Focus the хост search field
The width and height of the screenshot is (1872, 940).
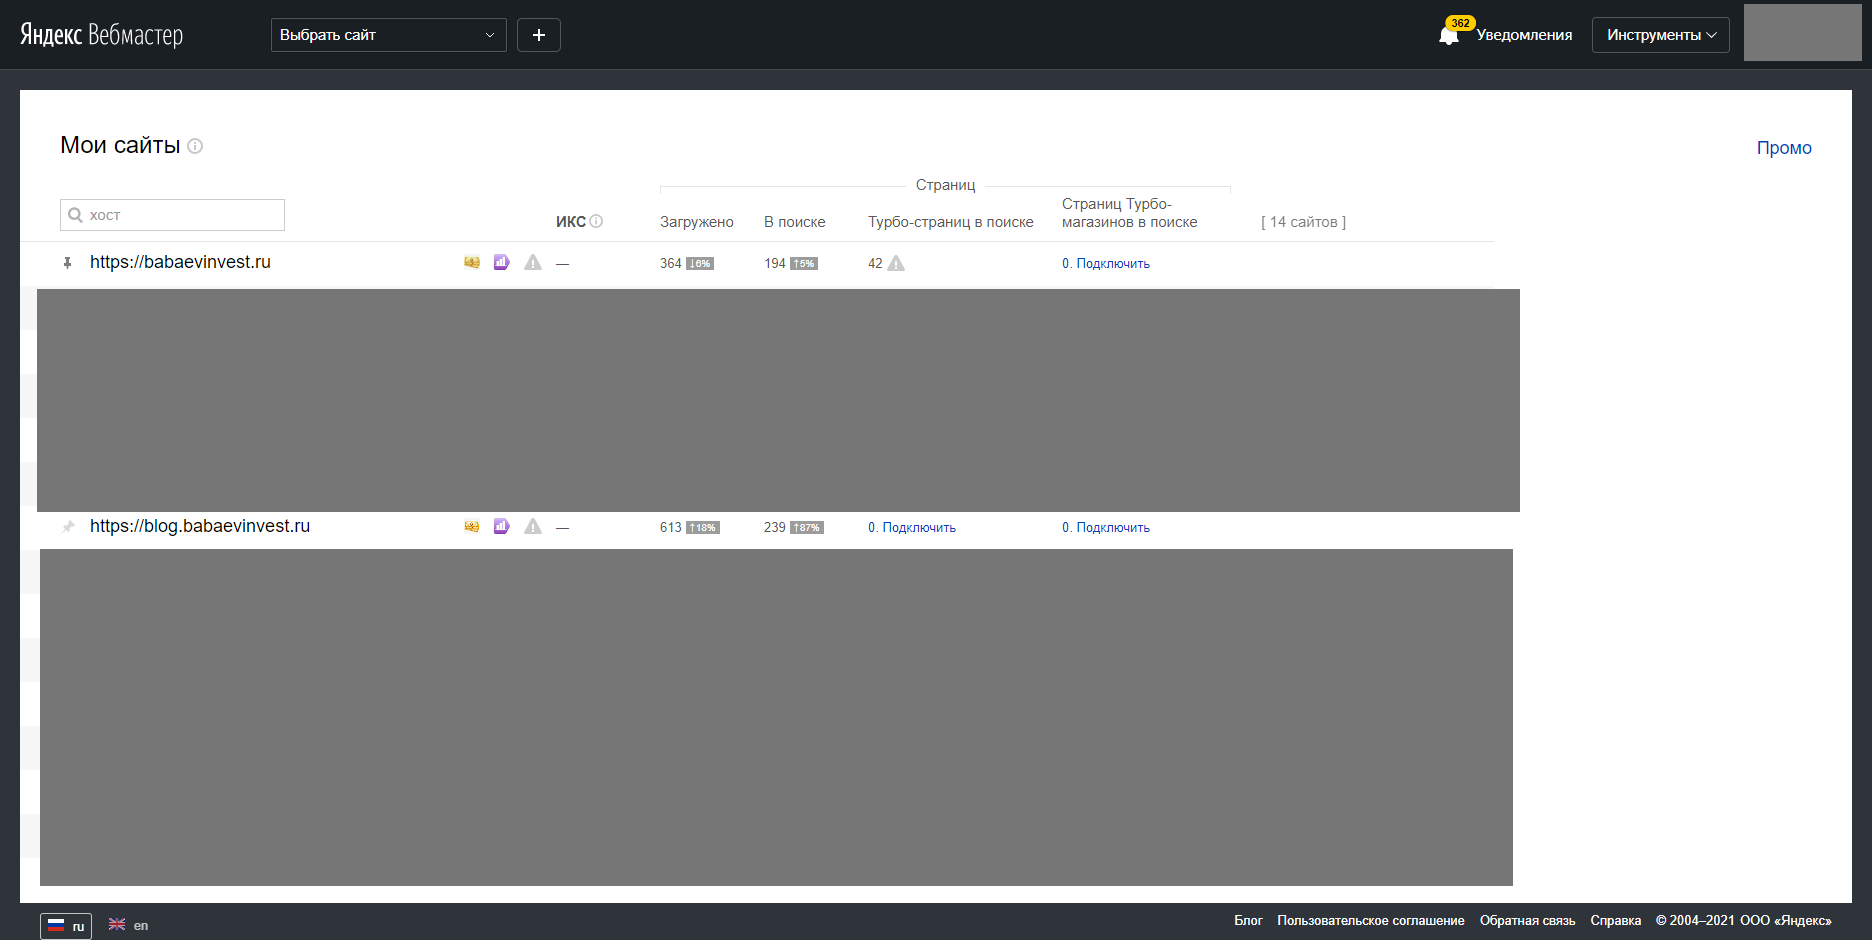[x=172, y=215]
